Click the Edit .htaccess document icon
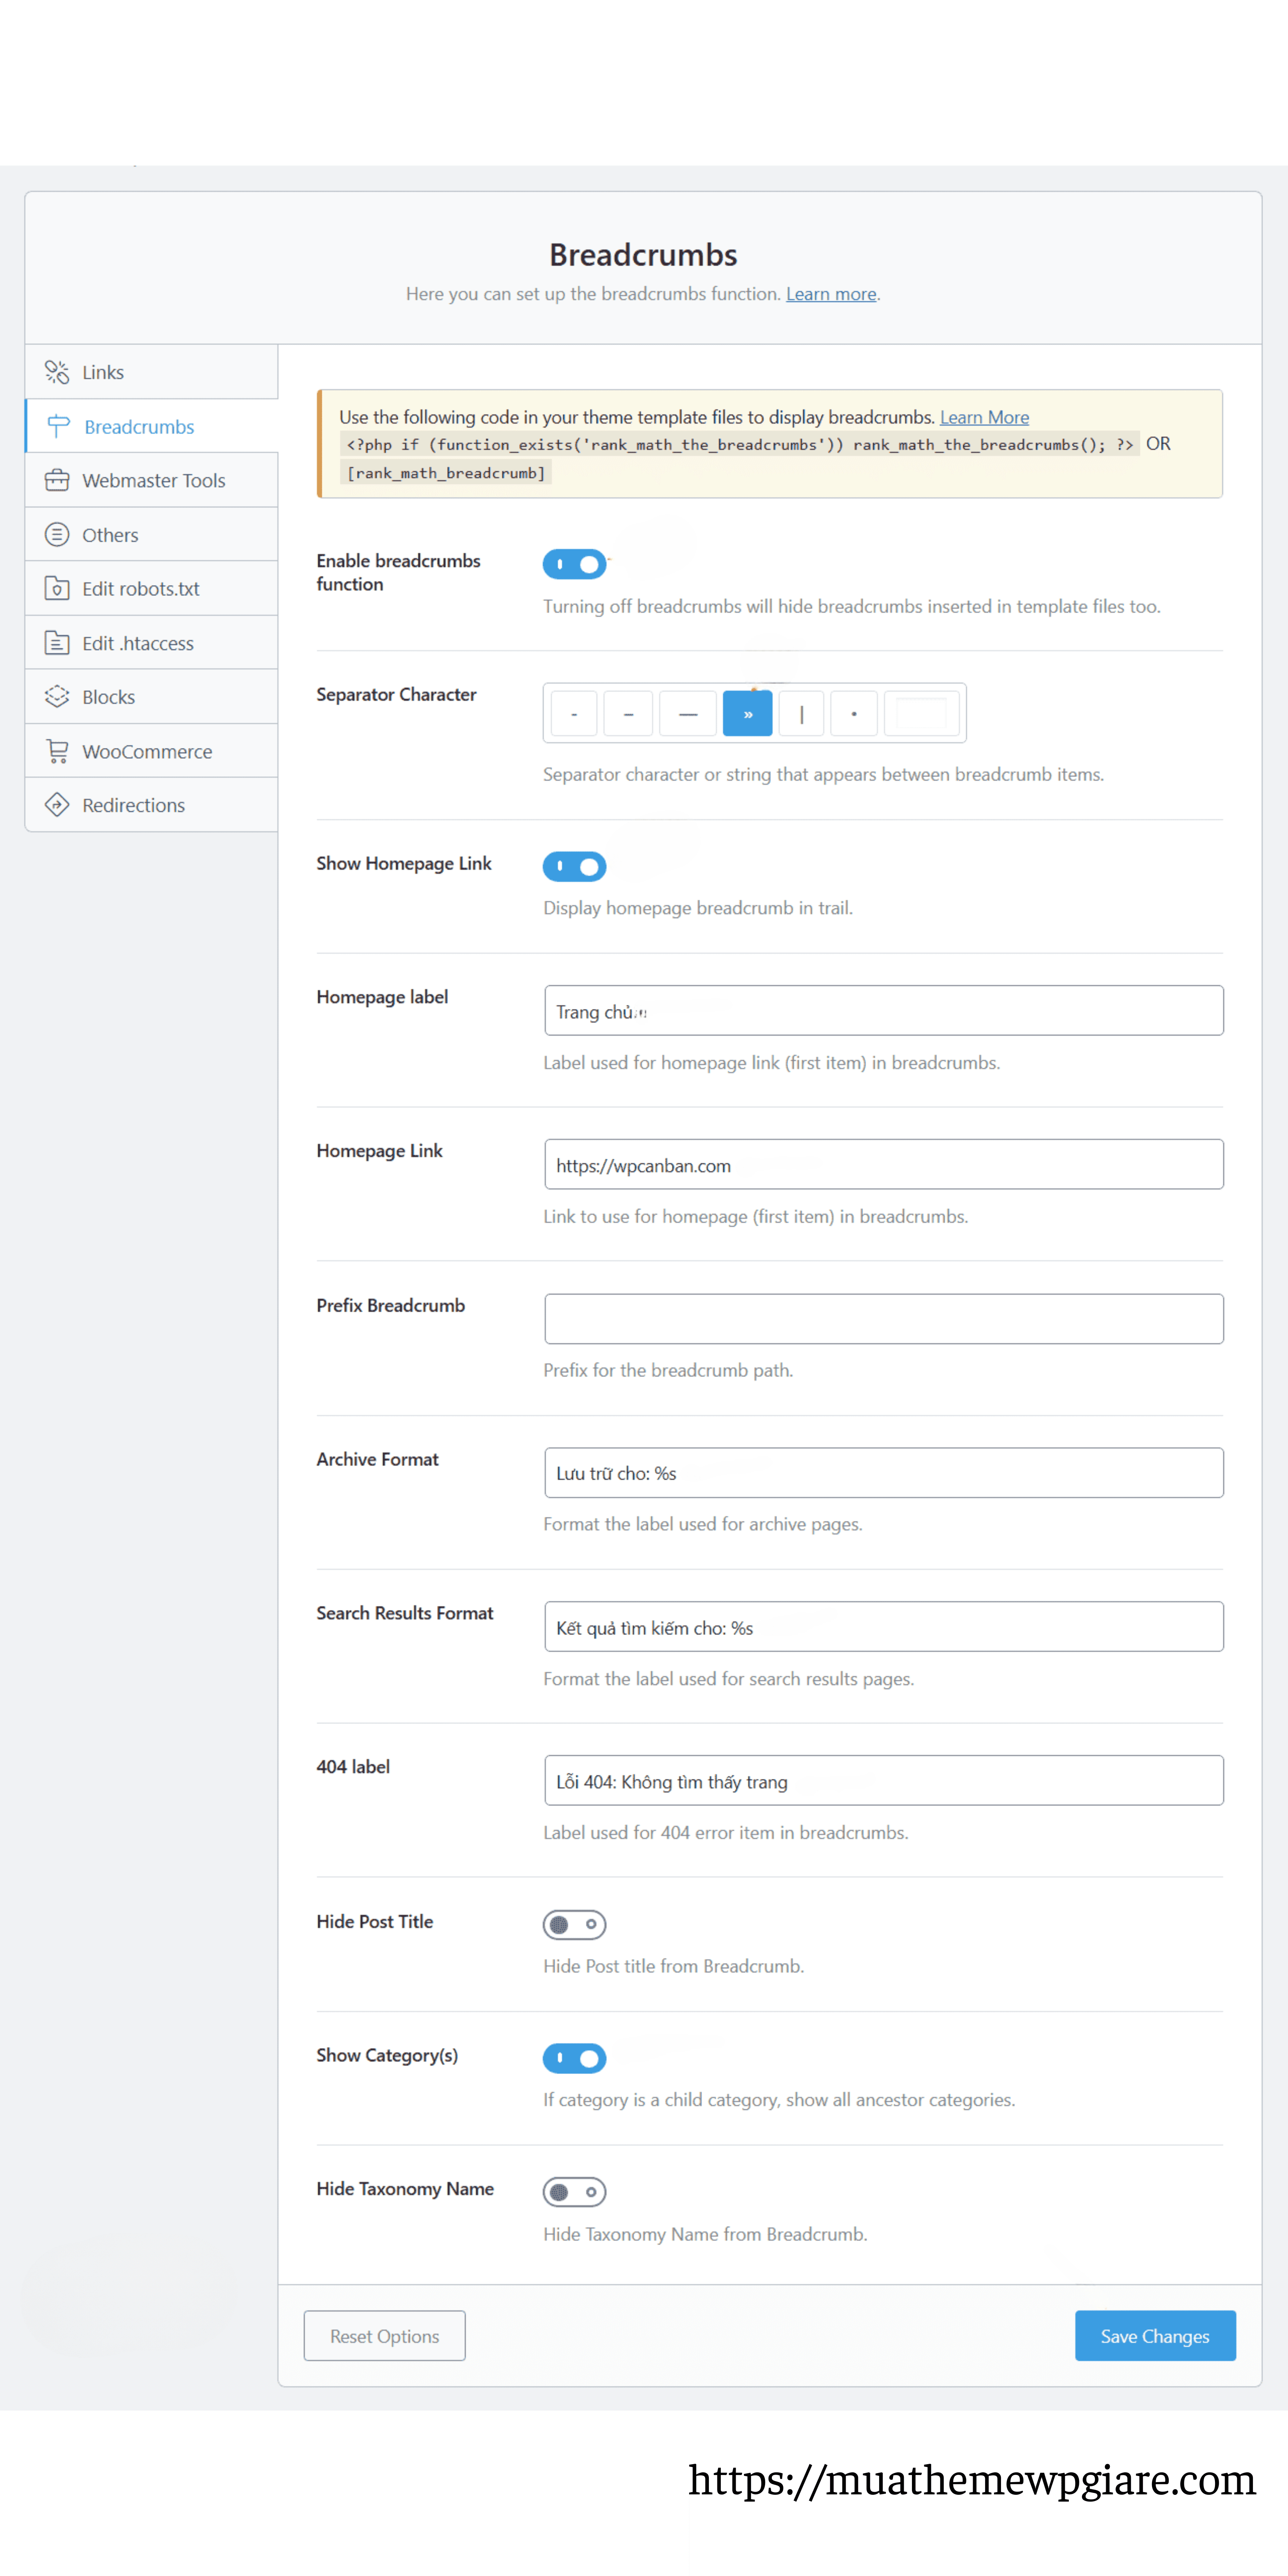Screen dimensions: 1288x2576 57,643
